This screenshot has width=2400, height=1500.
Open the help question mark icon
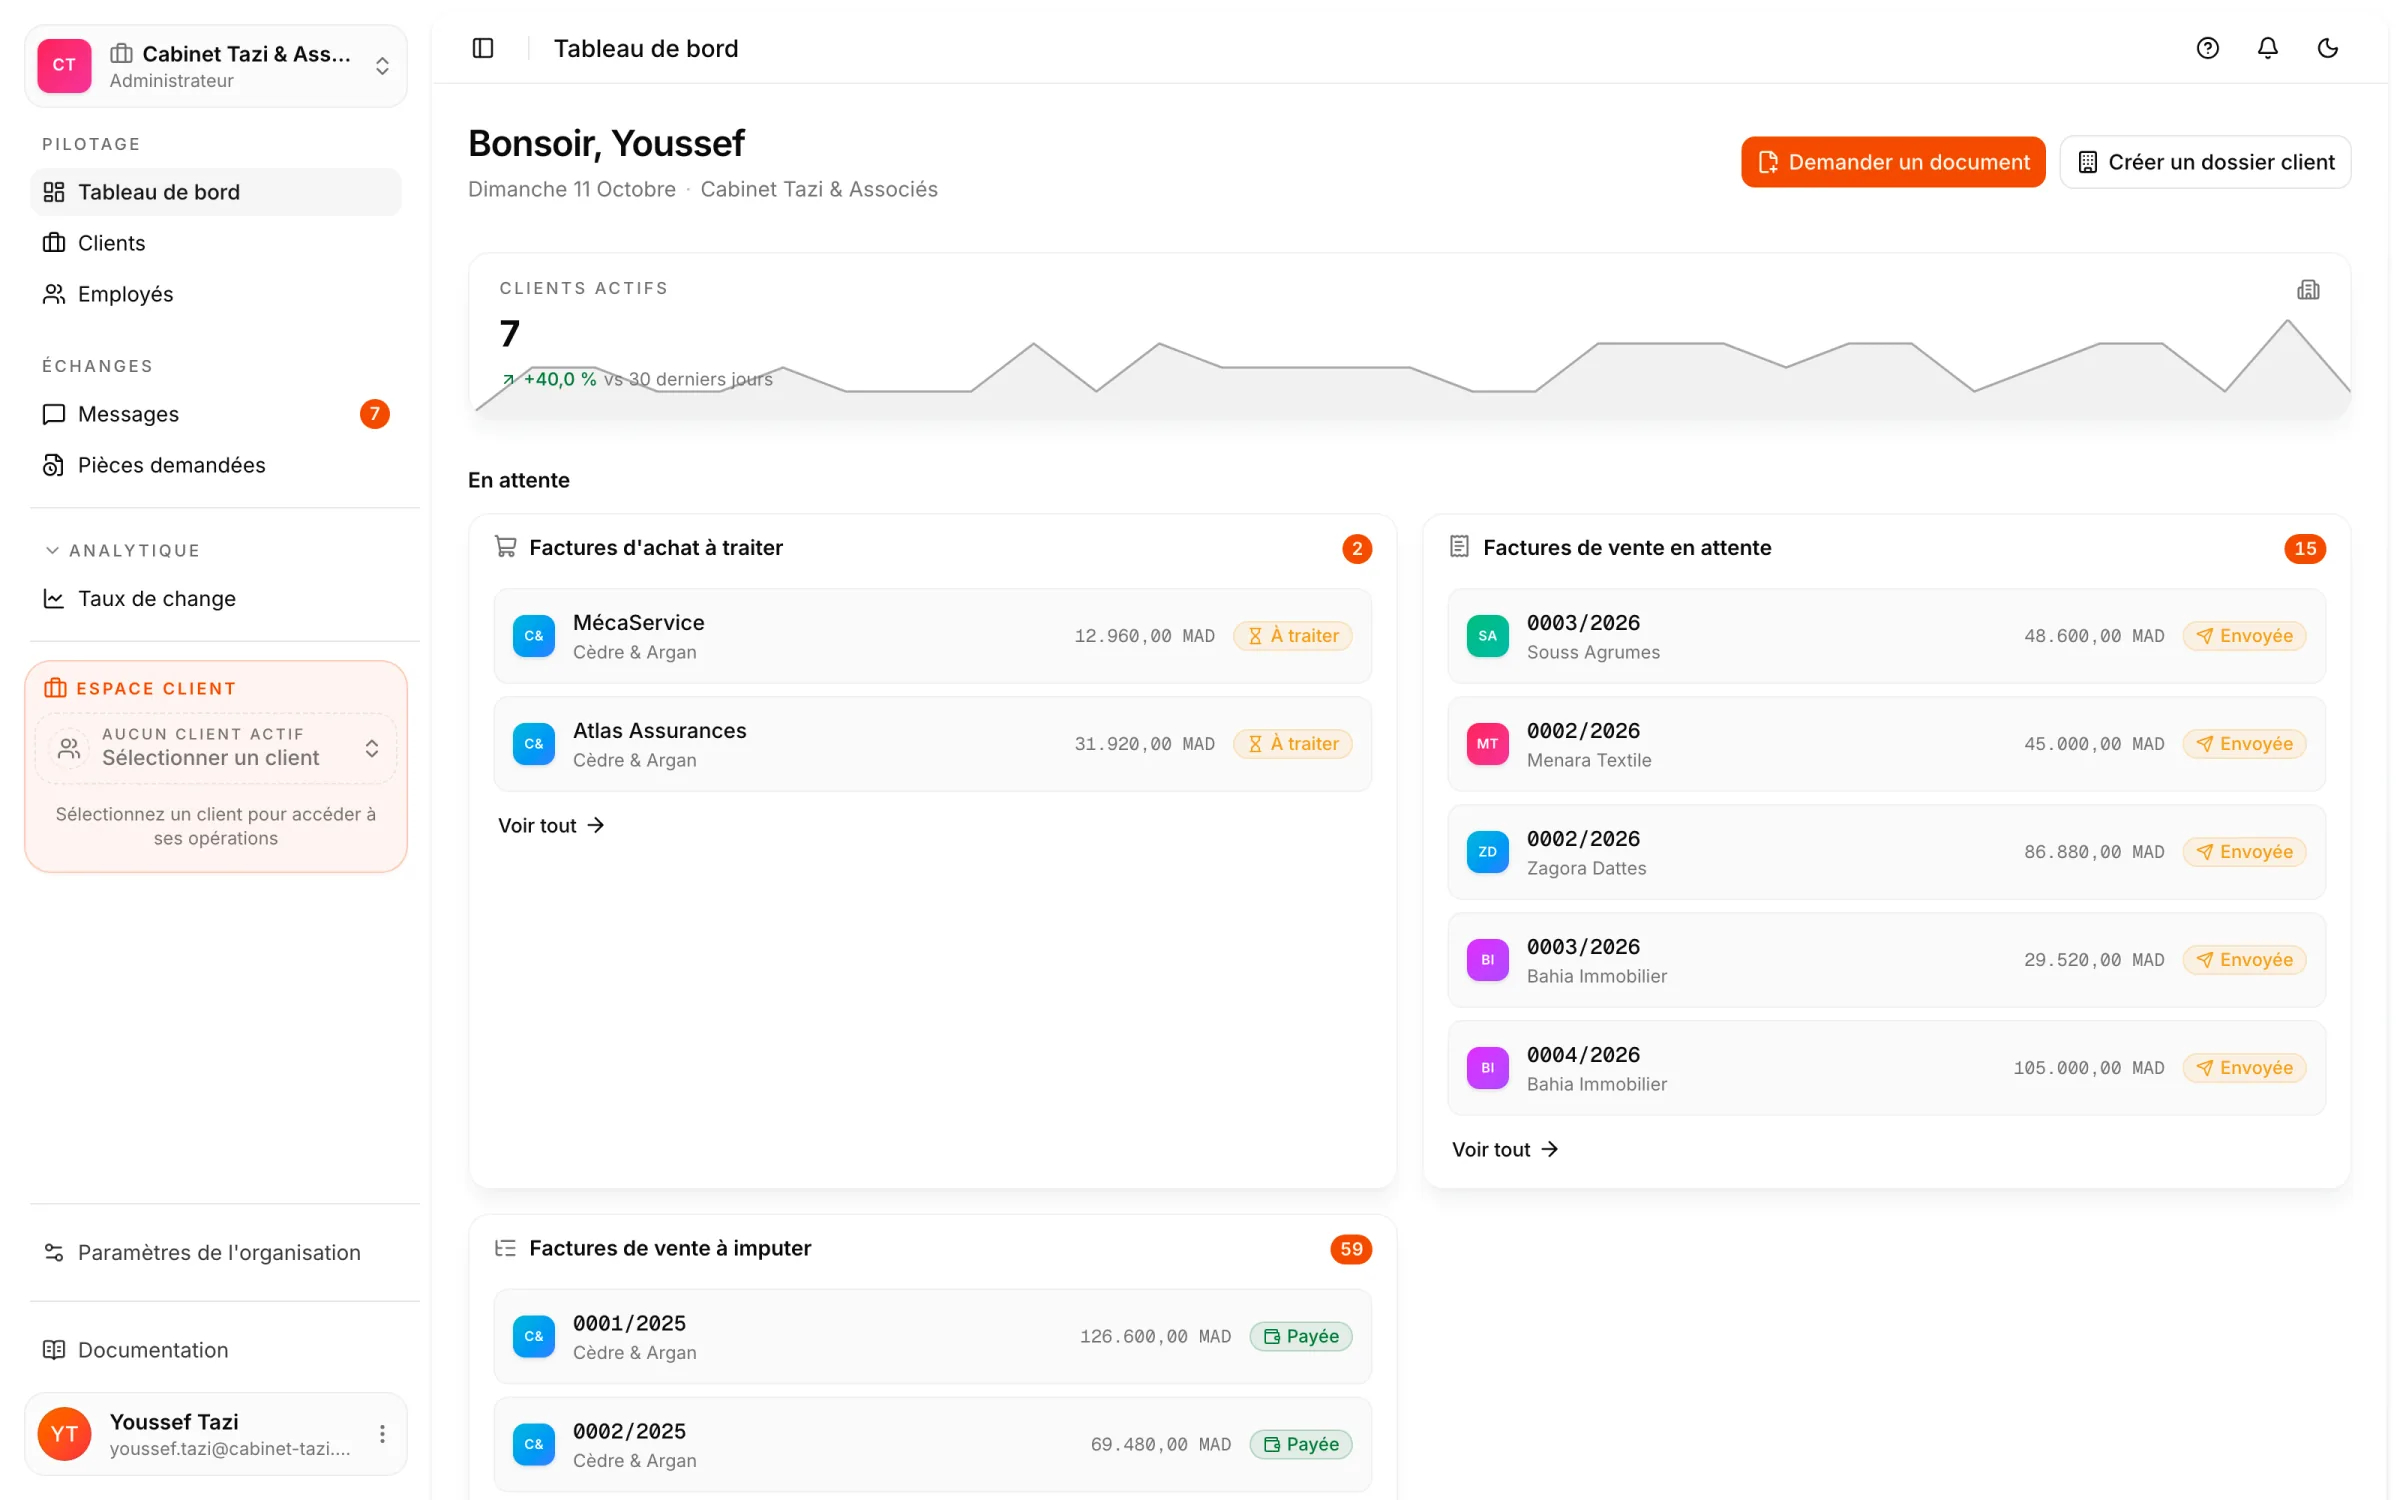[x=2207, y=48]
